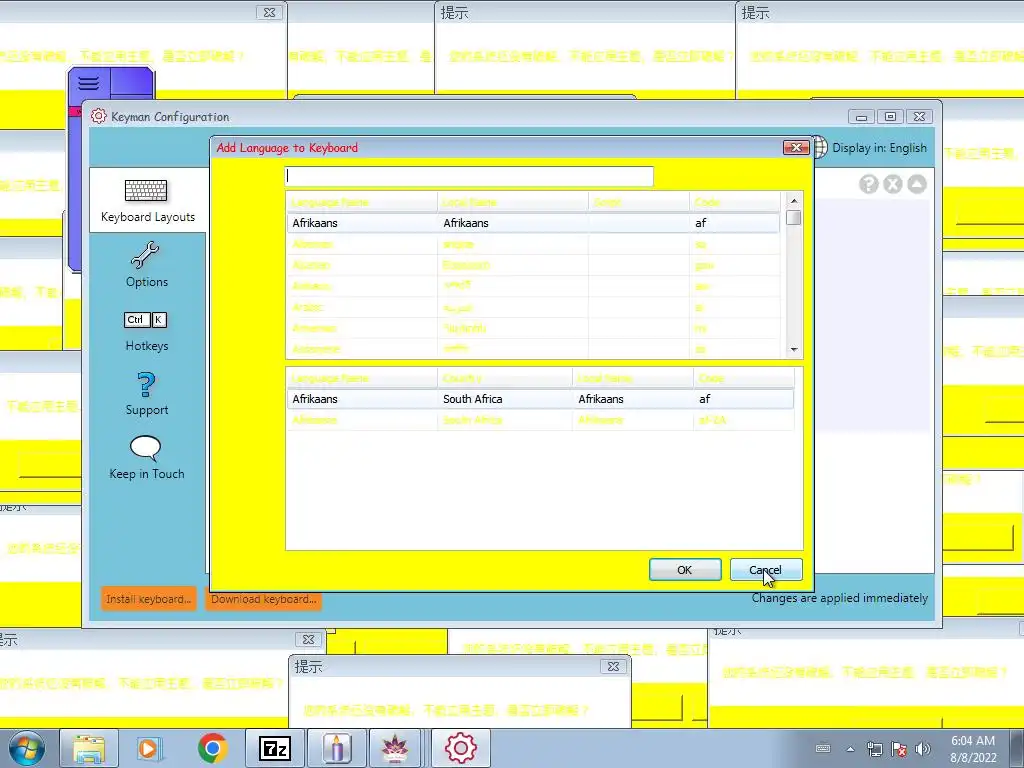The image size is (1024, 768).
Task: Show hidden system tray icons
Action: coord(850,749)
